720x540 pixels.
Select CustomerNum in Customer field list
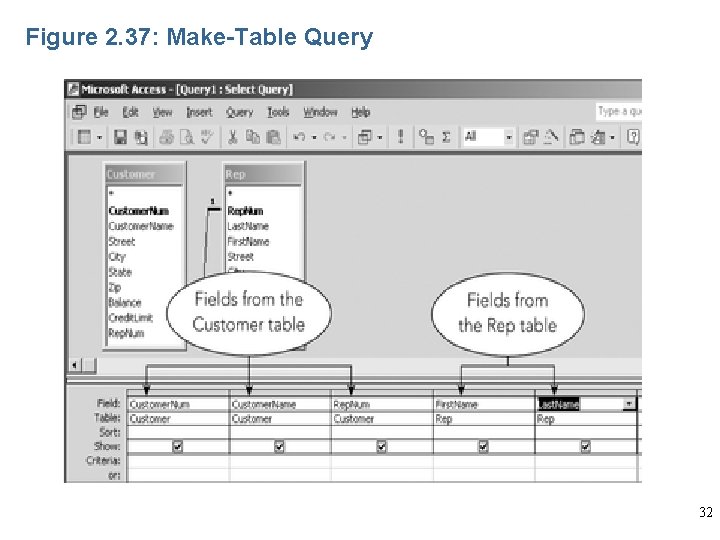(x=139, y=211)
